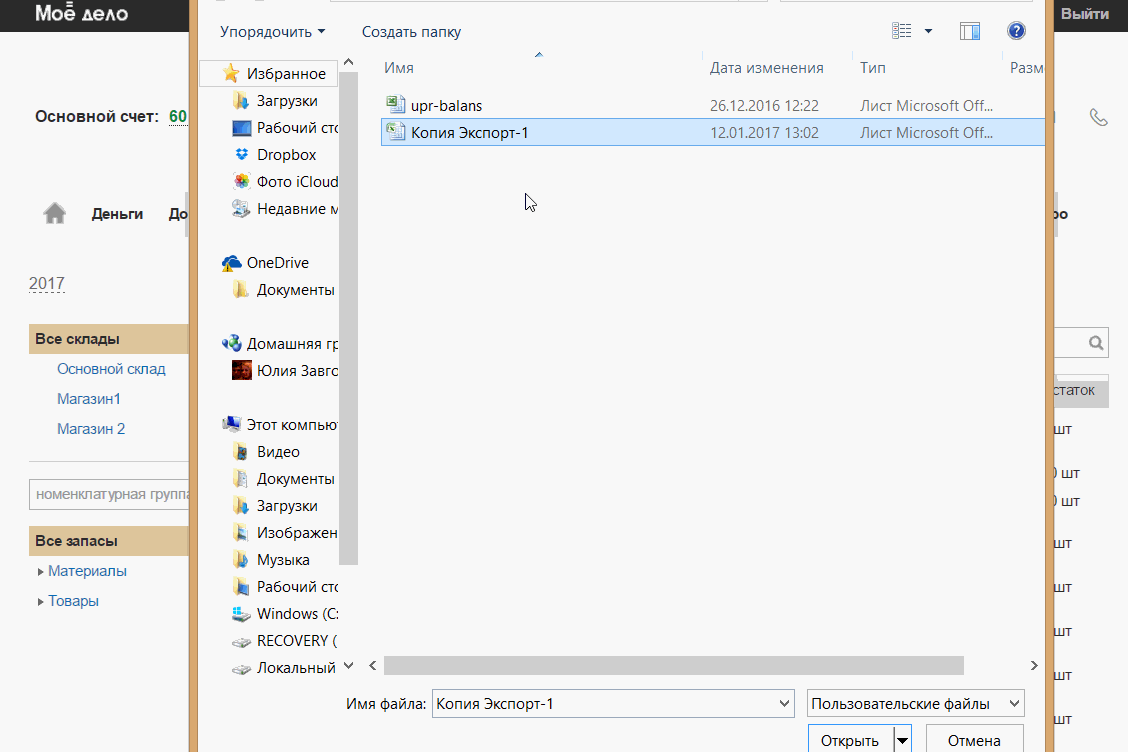This screenshot has width=1128, height=752.
Task: Click Создать папку button
Action: 411,32
